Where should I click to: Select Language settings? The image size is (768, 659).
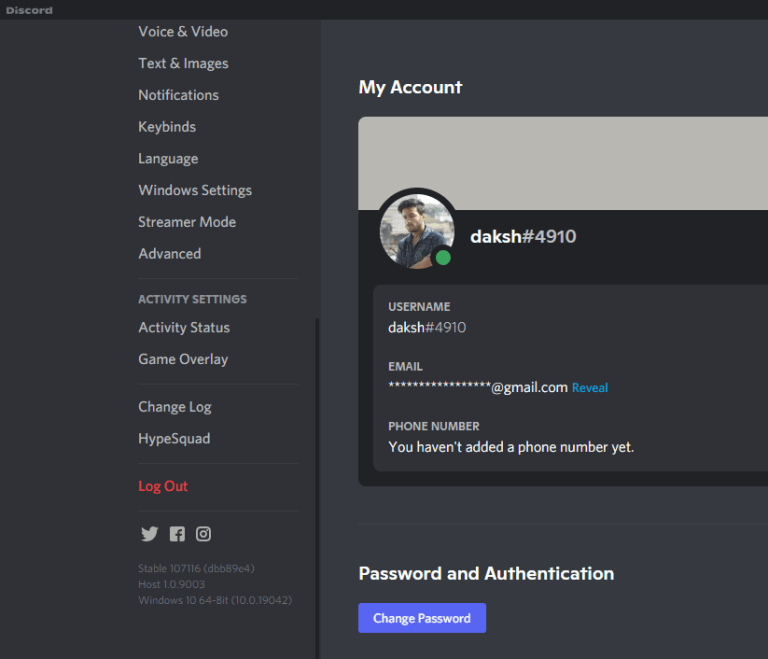[168, 159]
